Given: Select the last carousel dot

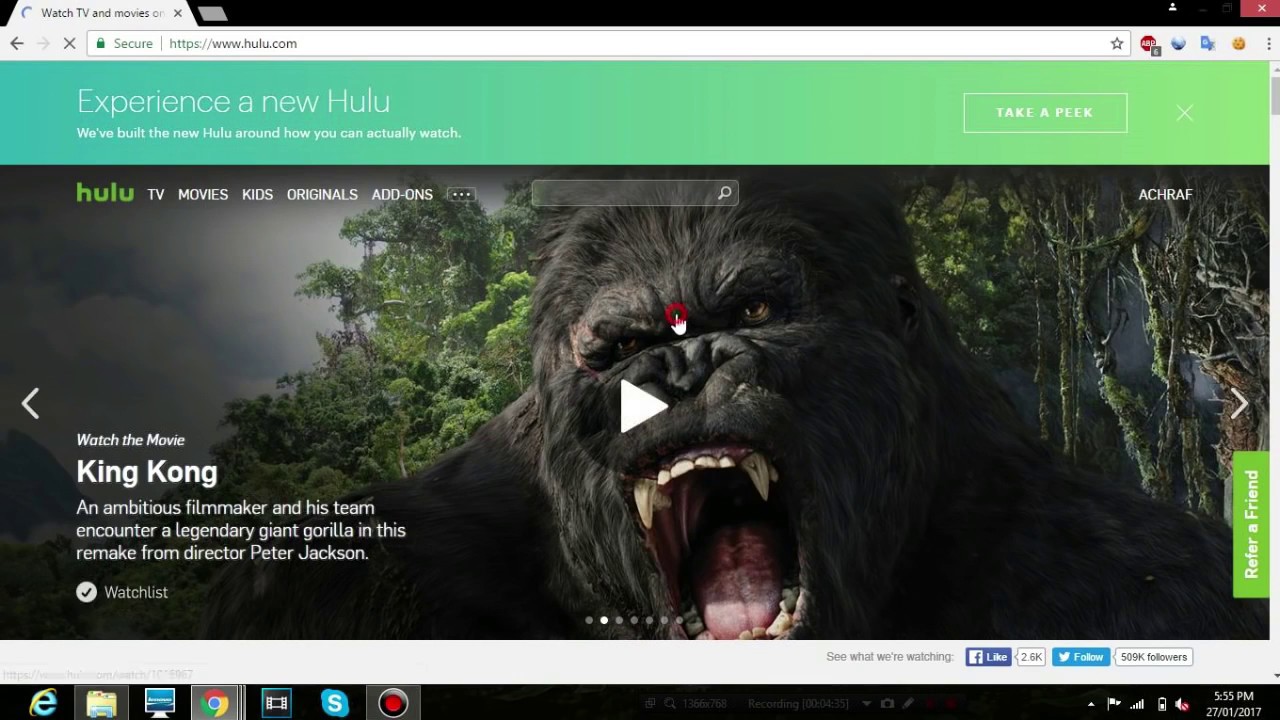Looking at the screenshot, I should [679, 620].
